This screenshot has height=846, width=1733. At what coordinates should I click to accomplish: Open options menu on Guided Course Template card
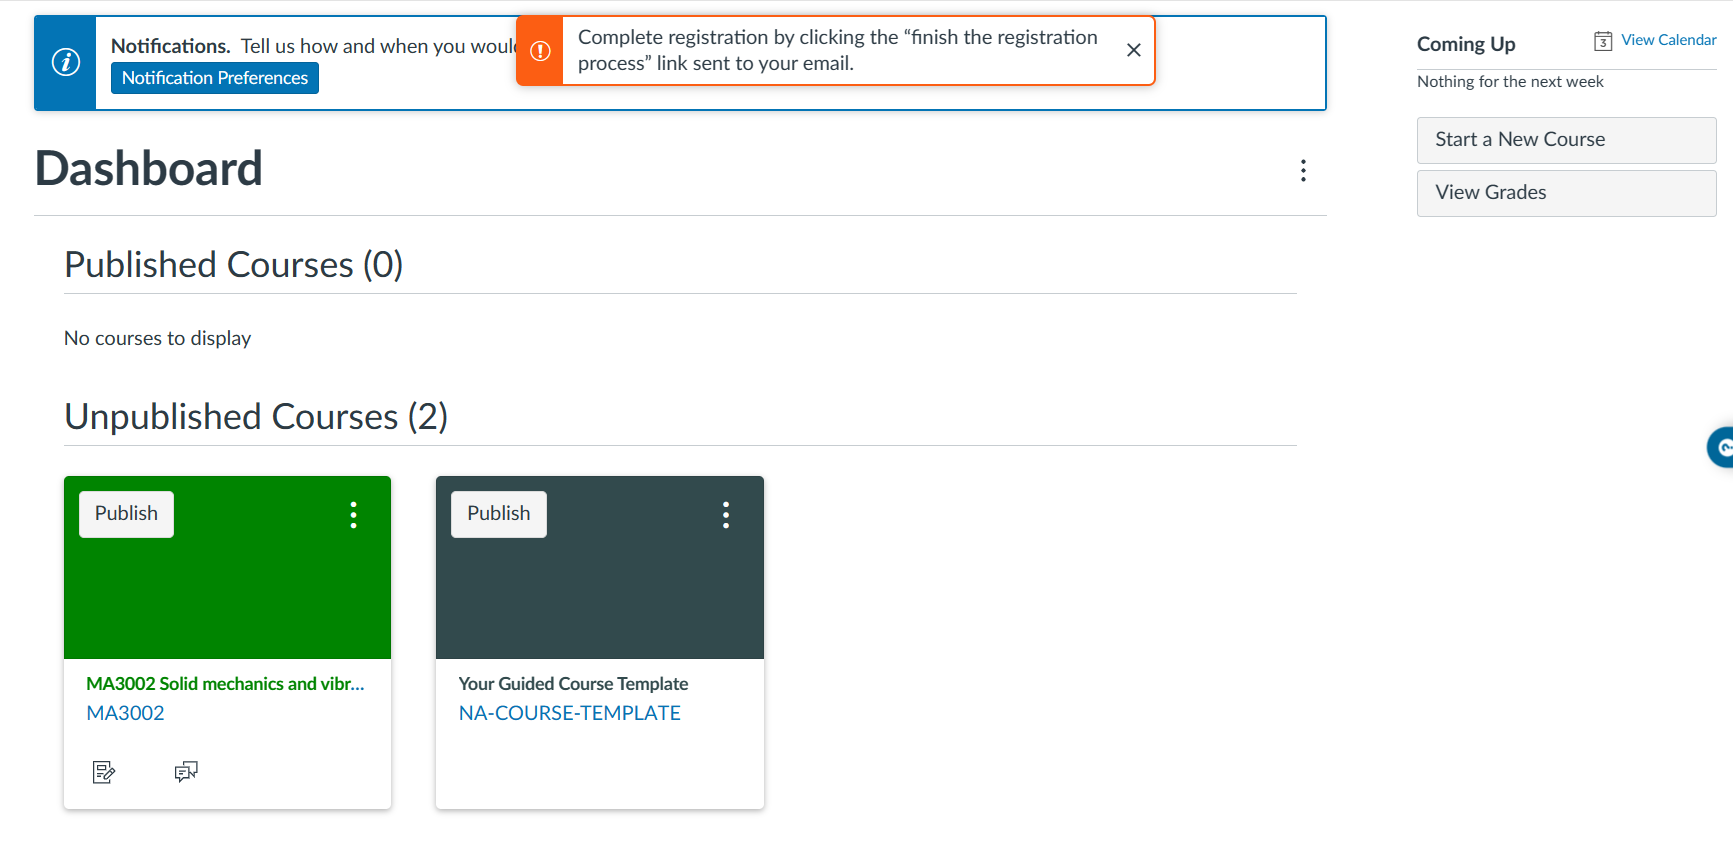click(x=725, y=514)
